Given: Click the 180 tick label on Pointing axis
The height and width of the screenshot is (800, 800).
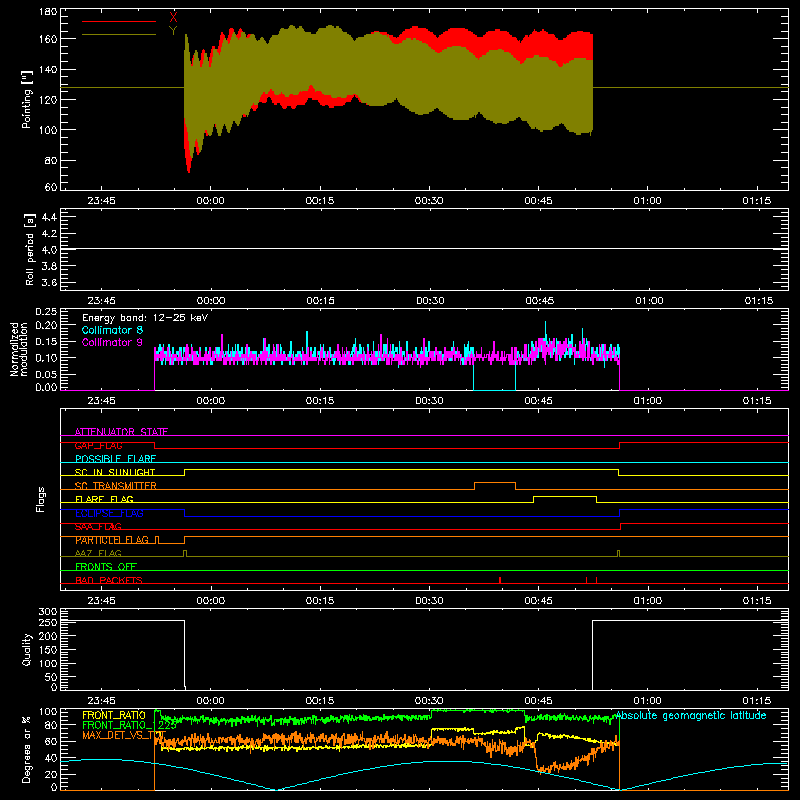Looking at the screenshot, I should pyautogui.click(x=48, y=12).
